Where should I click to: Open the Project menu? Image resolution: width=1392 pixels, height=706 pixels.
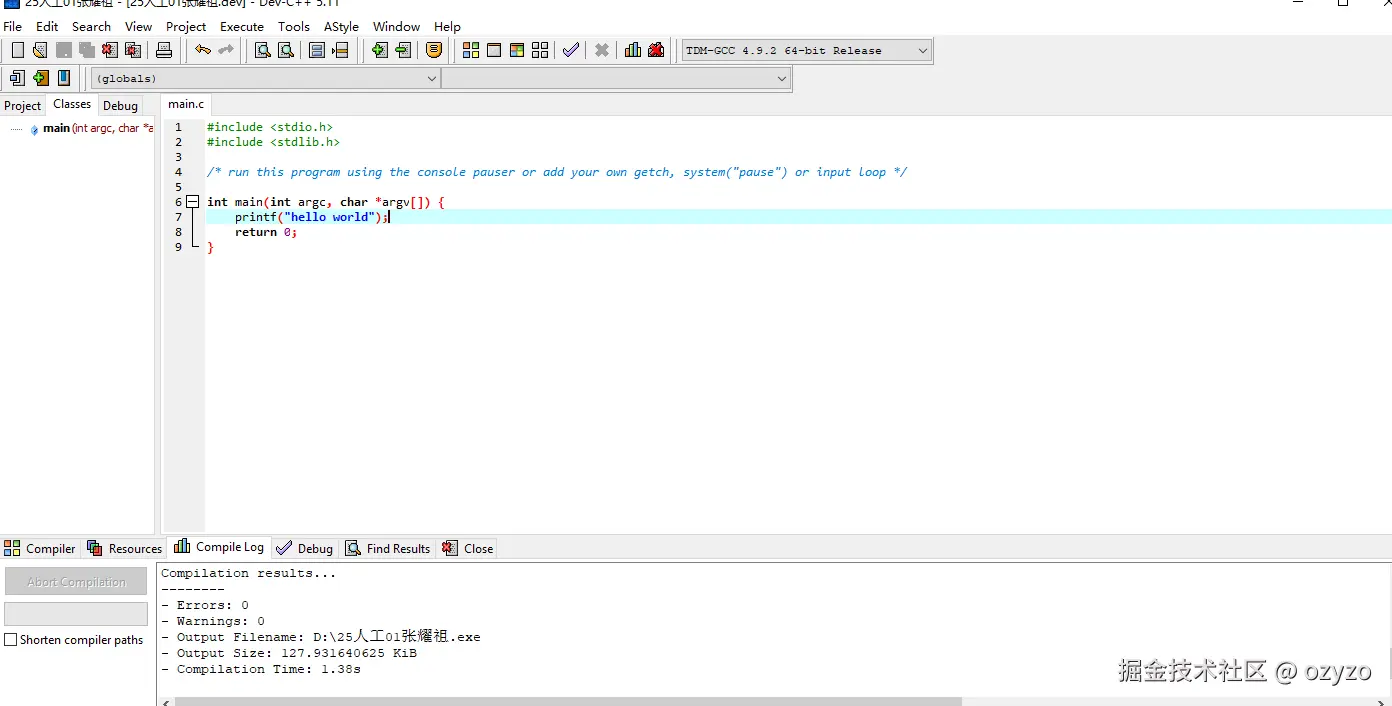click(x=186, y=27)
